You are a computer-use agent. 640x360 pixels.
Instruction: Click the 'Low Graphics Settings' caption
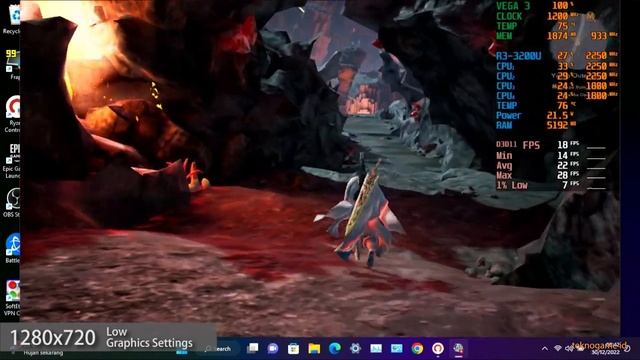(149, 337)
